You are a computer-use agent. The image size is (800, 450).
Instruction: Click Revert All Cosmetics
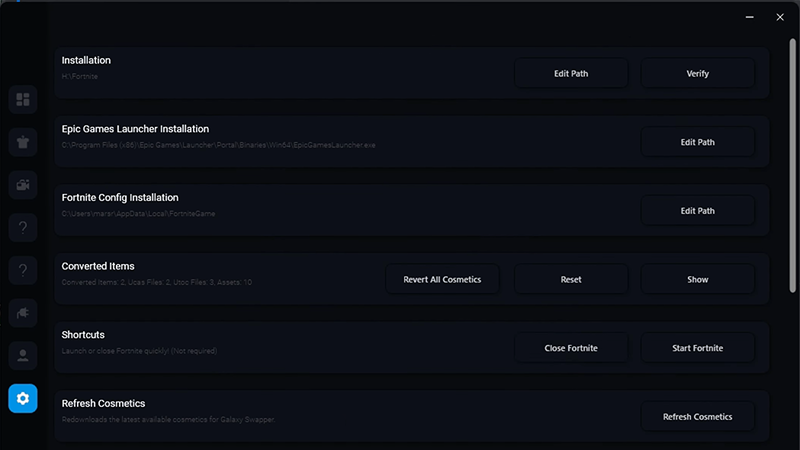442,279
